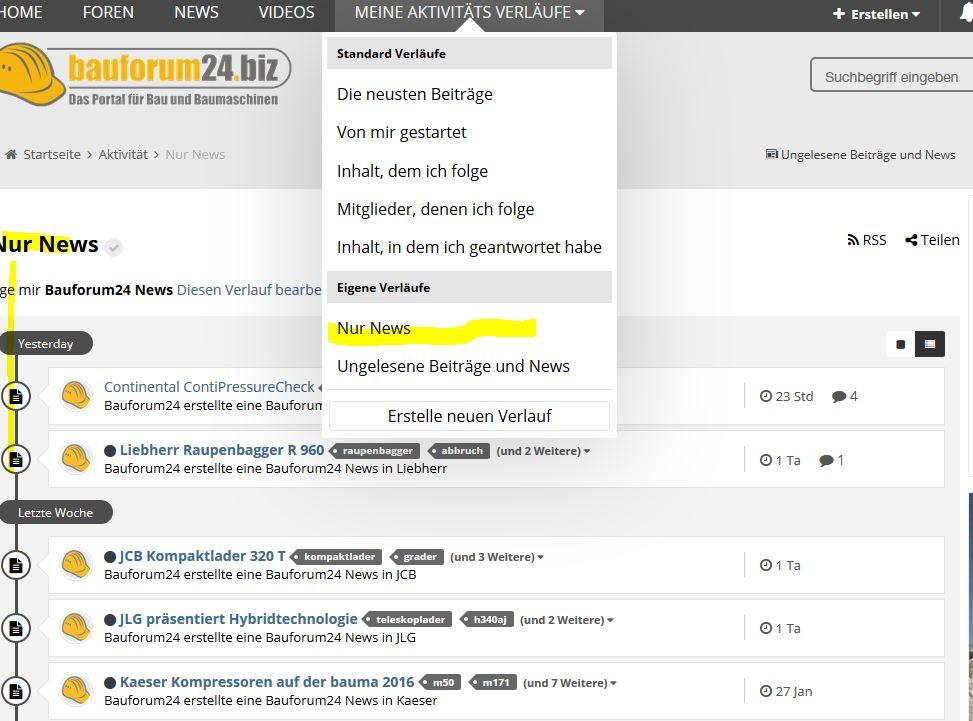Click unread dot before Kaeser Kompressoren
Viewport: 973px width, 721px height.
pyautogui.click(x=110, y=683)
